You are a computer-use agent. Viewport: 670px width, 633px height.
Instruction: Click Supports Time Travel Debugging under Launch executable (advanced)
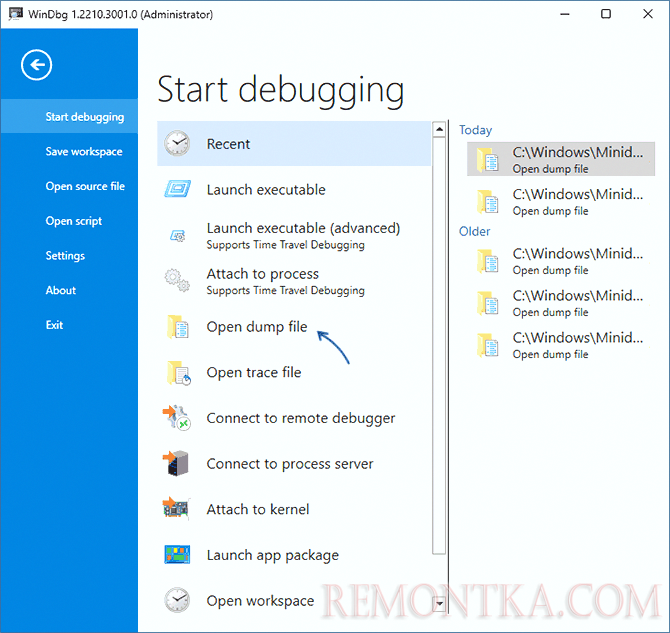285,245
